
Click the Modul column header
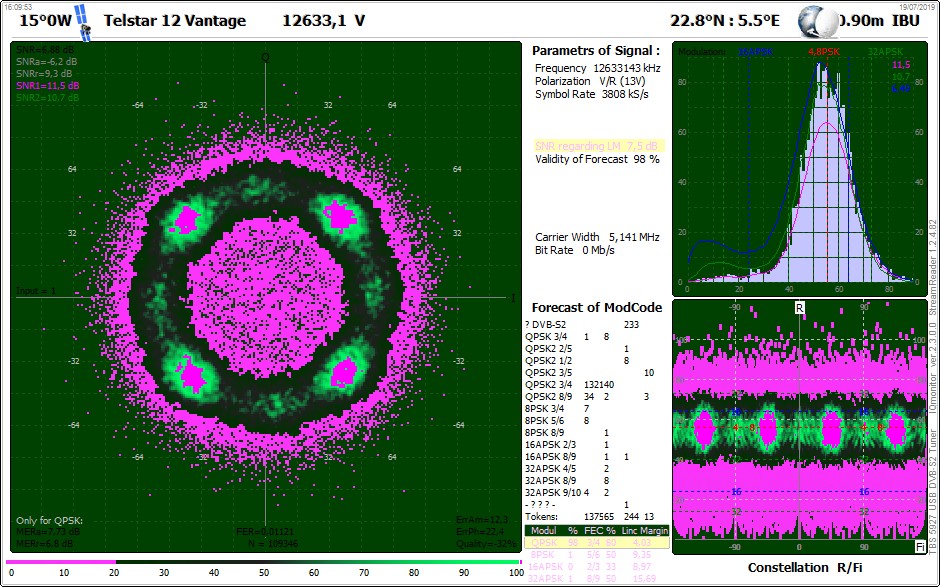pyautogui.click(x=544, y=531)
